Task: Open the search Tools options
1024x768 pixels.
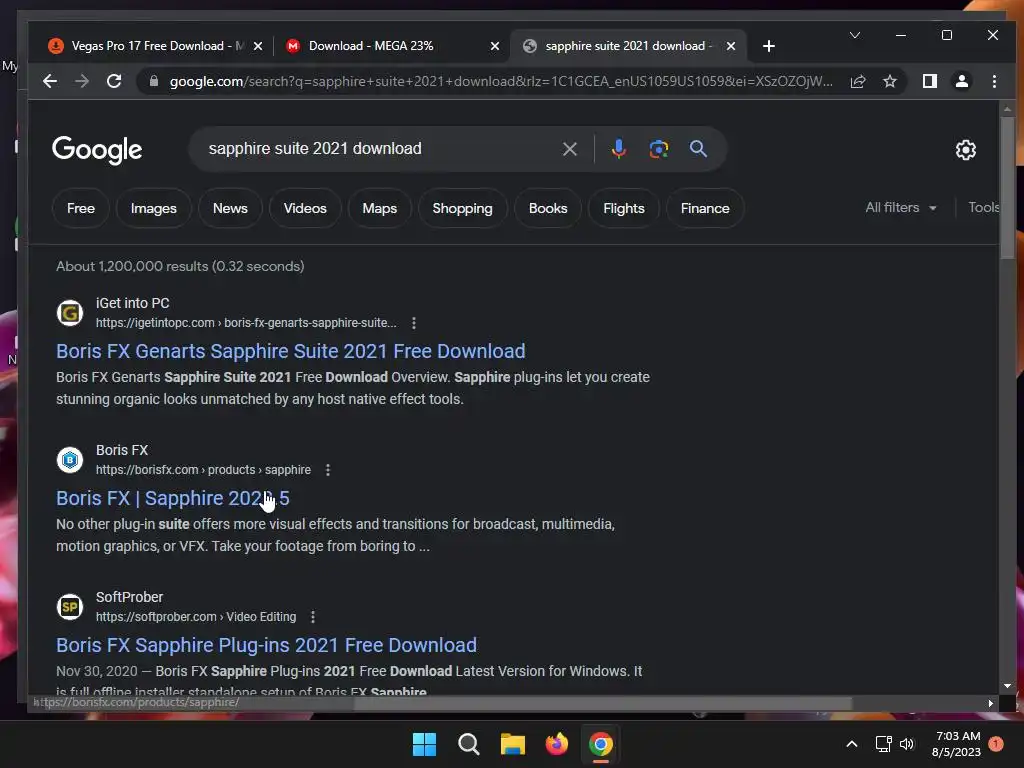Action: pyautogui.click(x=984, y=208)
